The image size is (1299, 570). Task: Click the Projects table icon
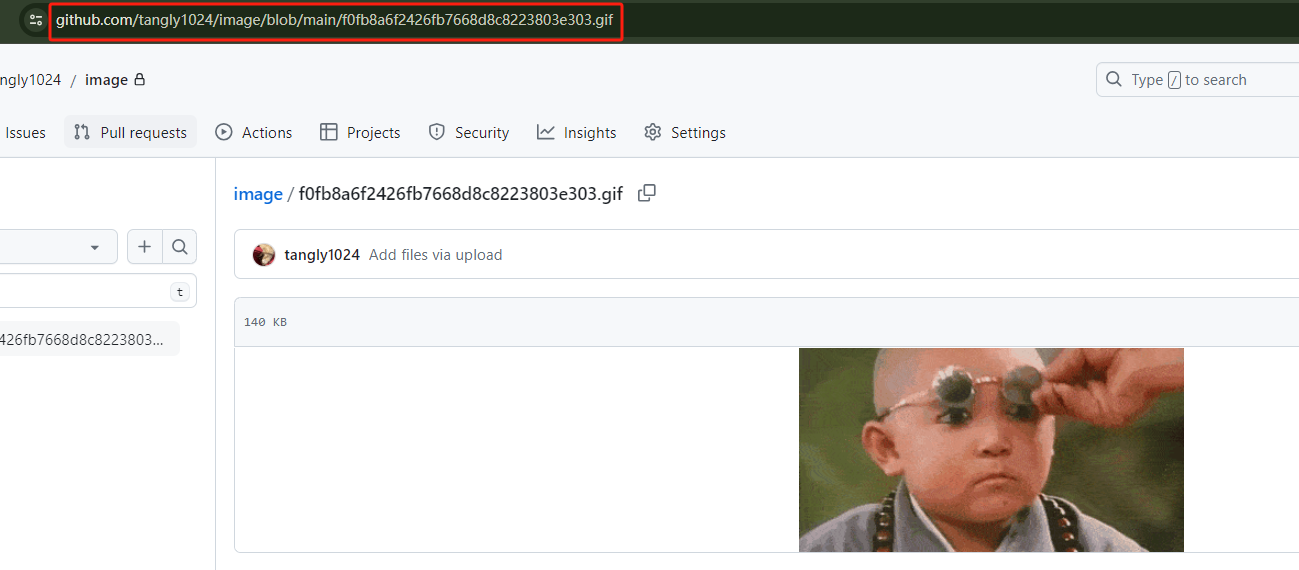[328, 132]
